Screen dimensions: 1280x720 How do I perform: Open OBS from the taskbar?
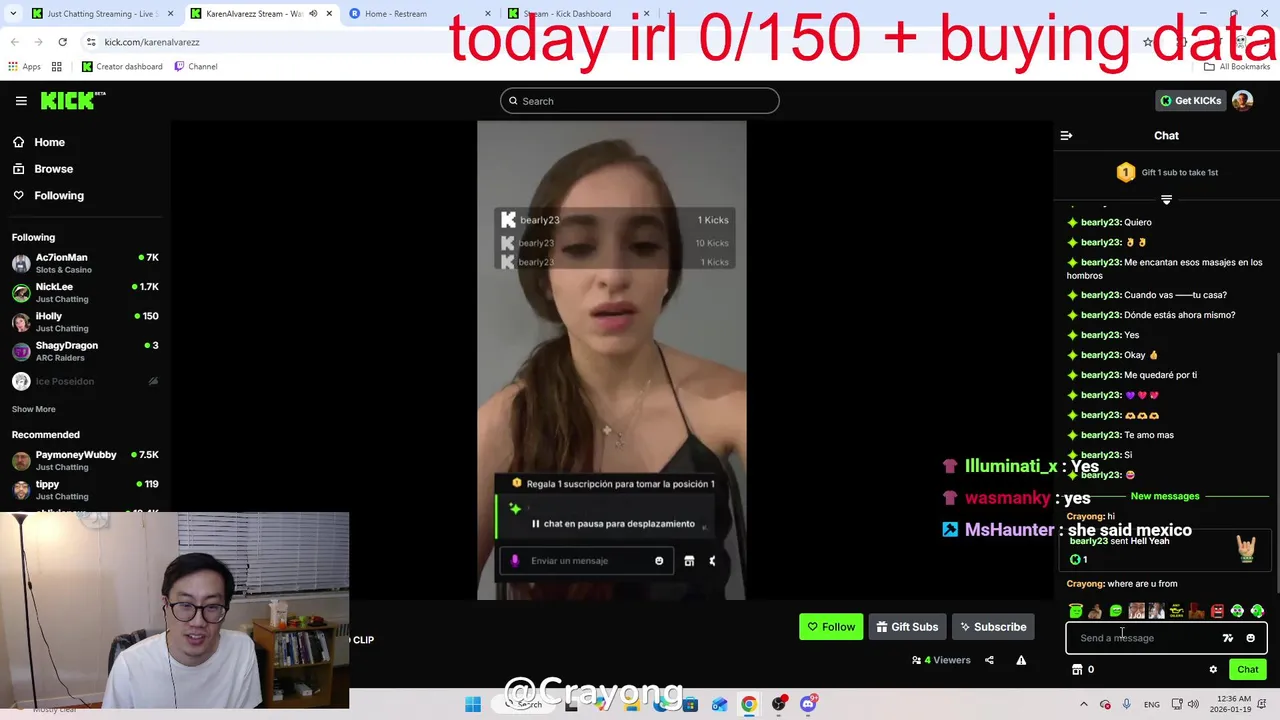(778, 704)
